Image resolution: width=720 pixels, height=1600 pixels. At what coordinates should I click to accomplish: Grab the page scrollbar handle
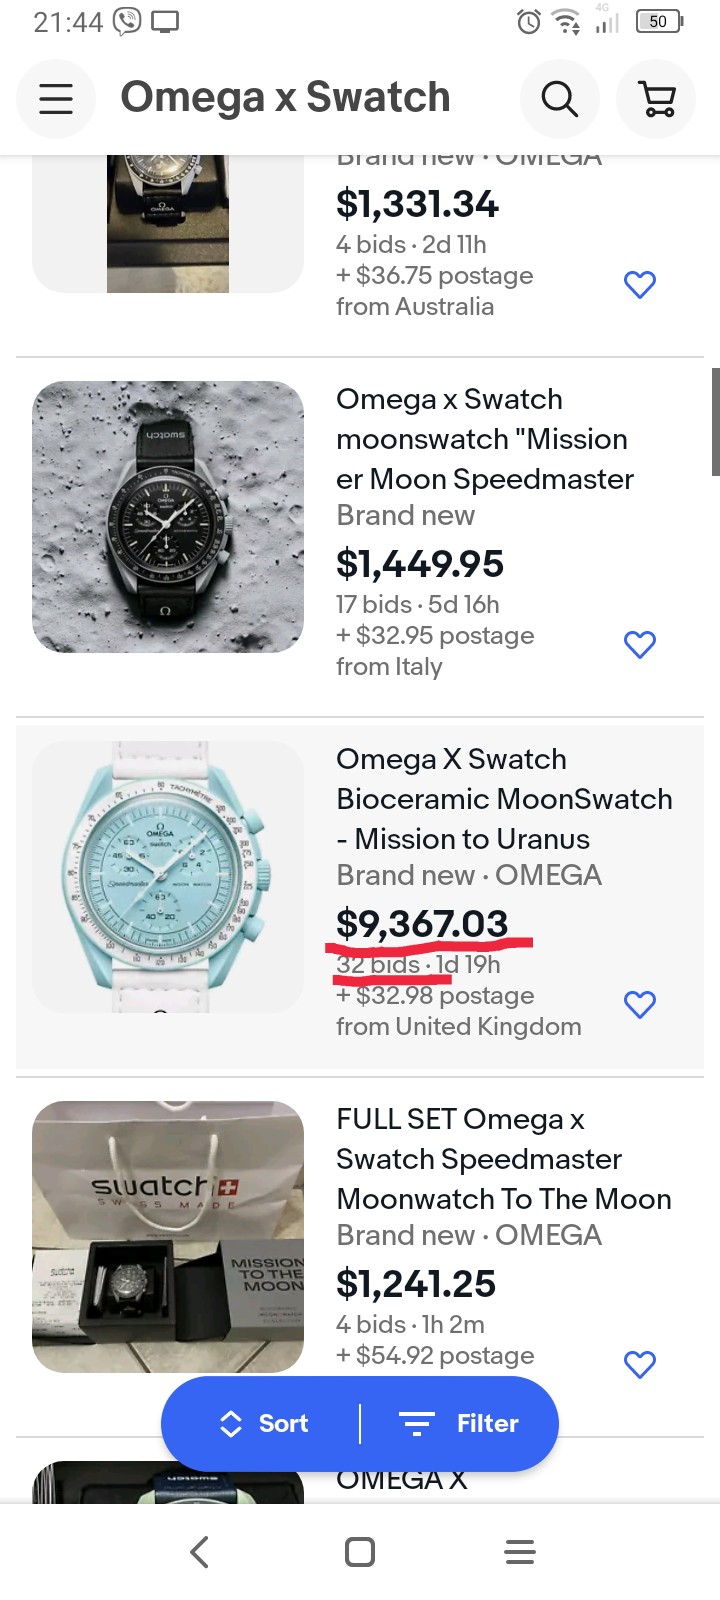pos(715,422)
